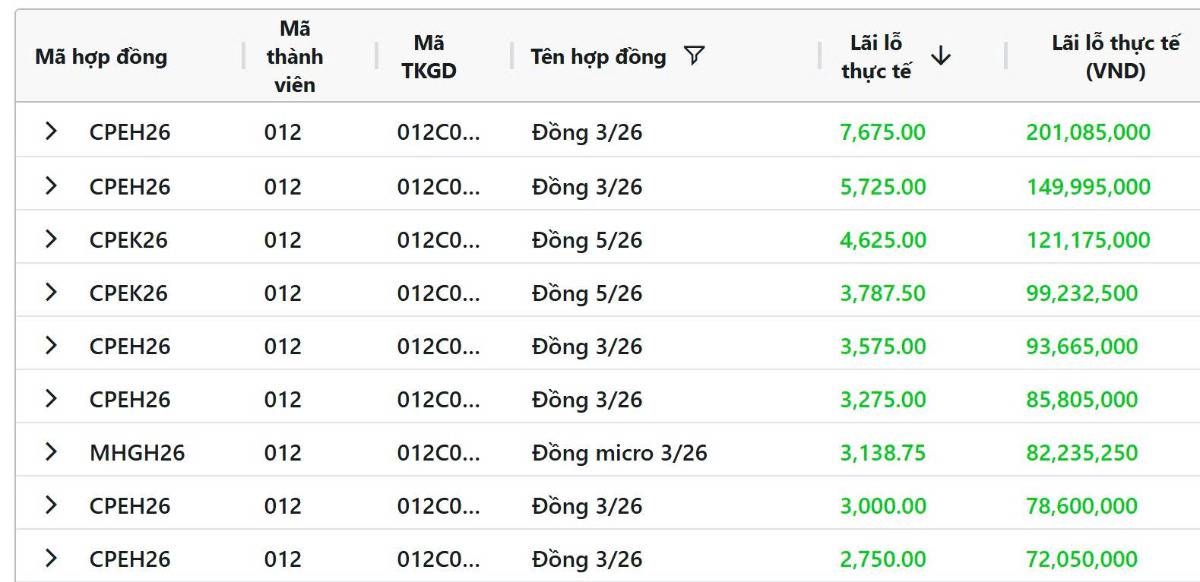Click the Tên hợp đồng header label
This screenshot has height=582, width=1200.
[x=598, y=57]
